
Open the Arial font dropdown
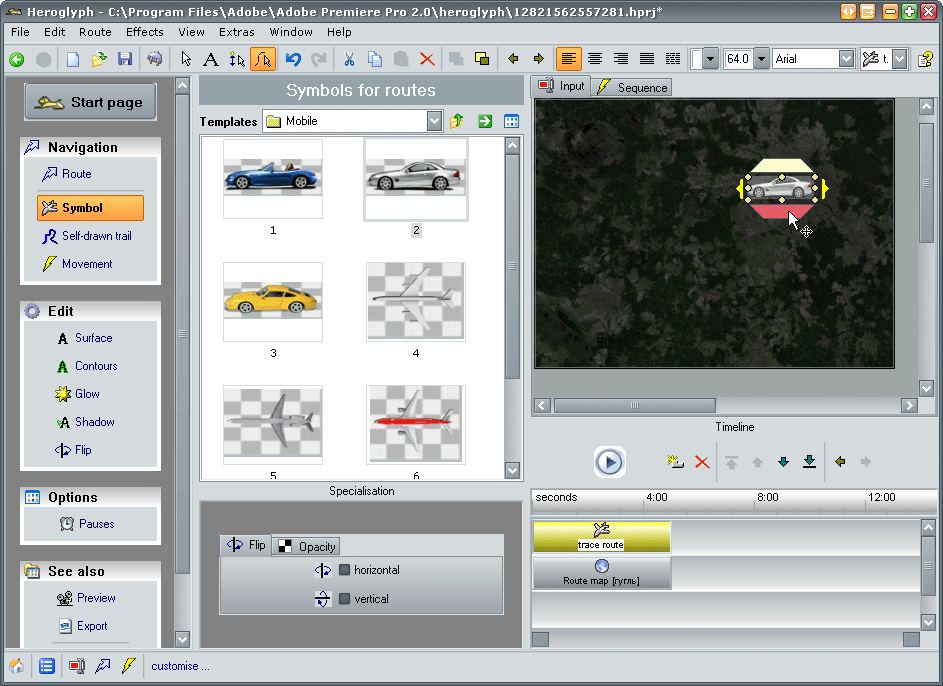(846, 59)
